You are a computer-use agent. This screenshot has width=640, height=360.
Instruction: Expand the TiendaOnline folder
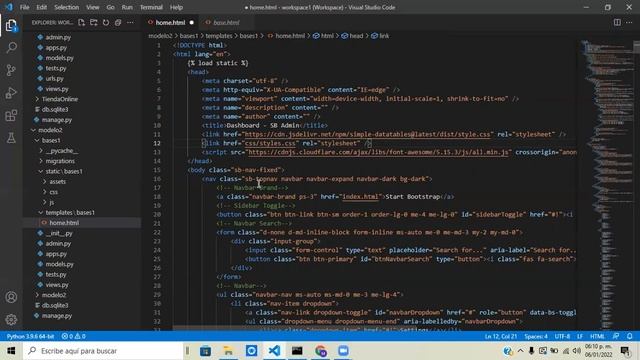click(x=60, y=99)
